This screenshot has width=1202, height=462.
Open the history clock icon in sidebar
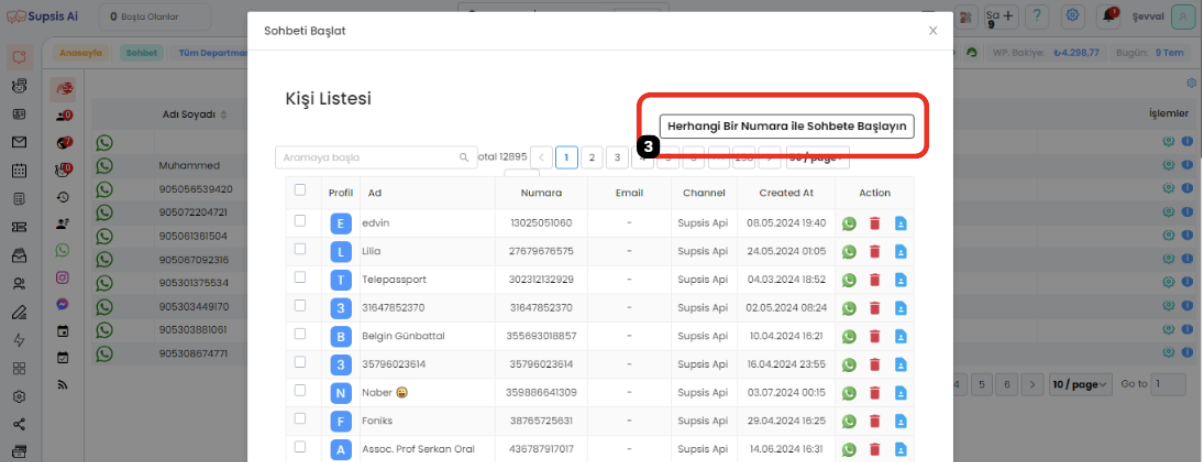(x=63, y=197)
